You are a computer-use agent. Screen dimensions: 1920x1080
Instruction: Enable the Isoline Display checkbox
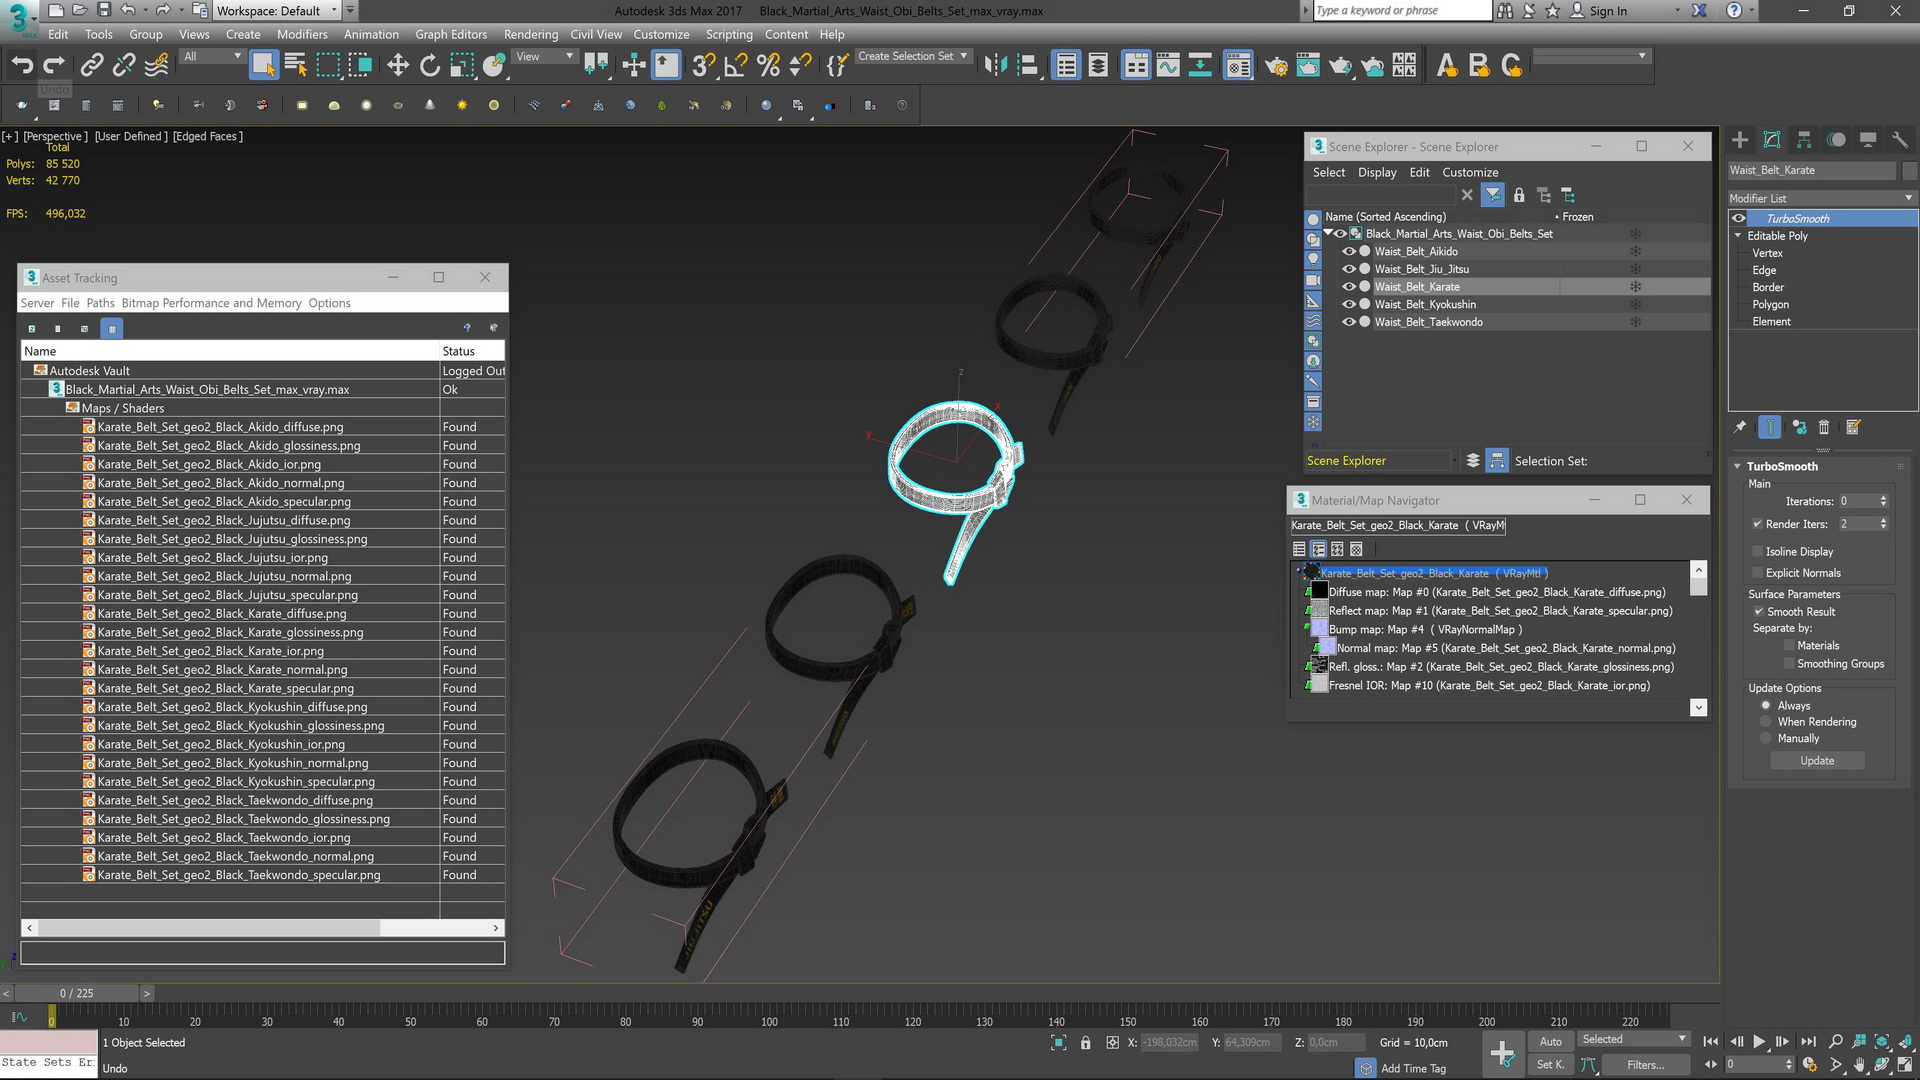[x=1757, y=552]
